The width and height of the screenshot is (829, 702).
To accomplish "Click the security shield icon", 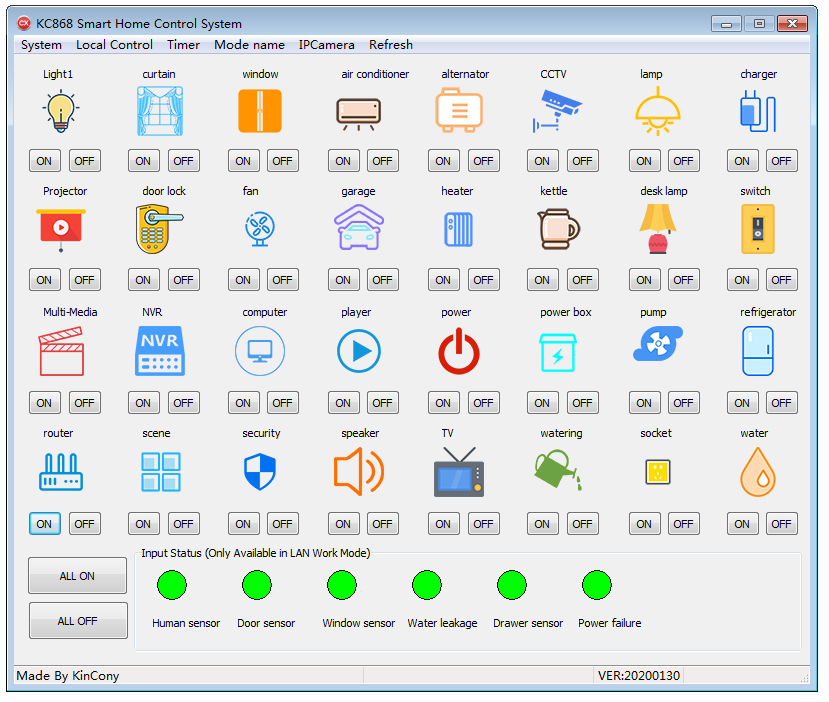I will pyautogui.click(x=259, y=472).
